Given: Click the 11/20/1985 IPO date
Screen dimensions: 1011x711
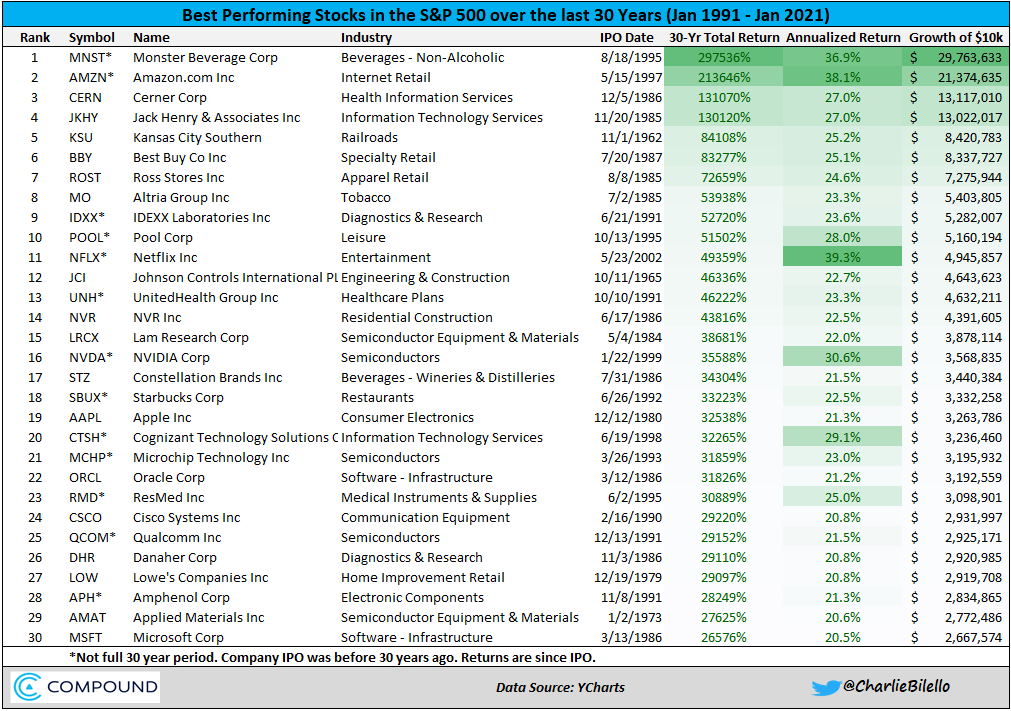Looking at the screenshot, I should [628, 117].
